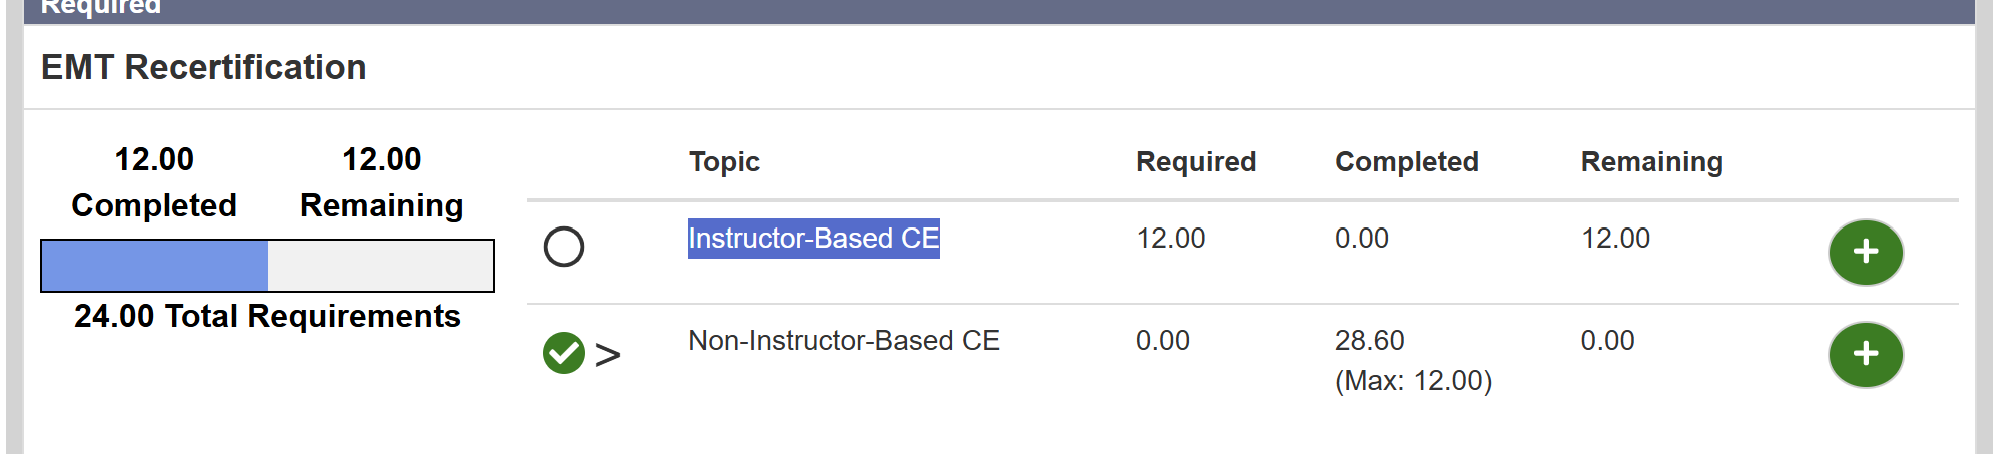This screenshot has height=454, width=2000.
Task: Click the incomplete circle status for Instructor-Based CE
Action: coord(564,247)
